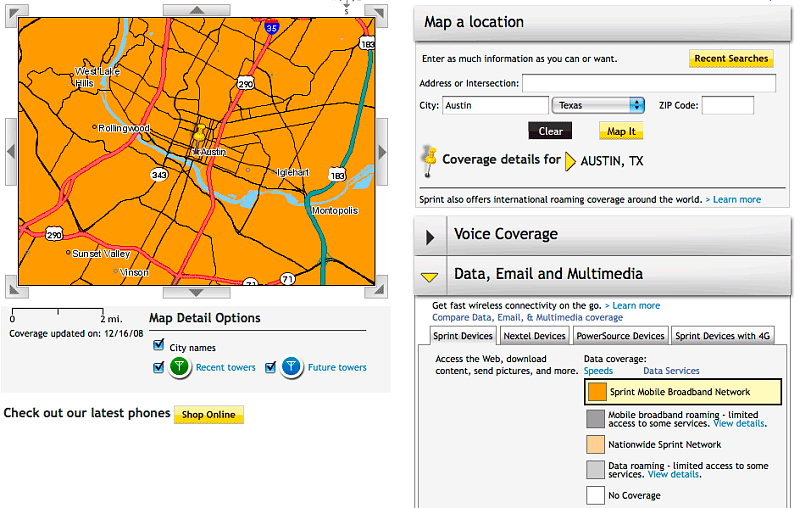This screenshot has height=508, width=800.
Task: Select the Nationwide Sprint Network peach swatch
Action: coord(595,444)
